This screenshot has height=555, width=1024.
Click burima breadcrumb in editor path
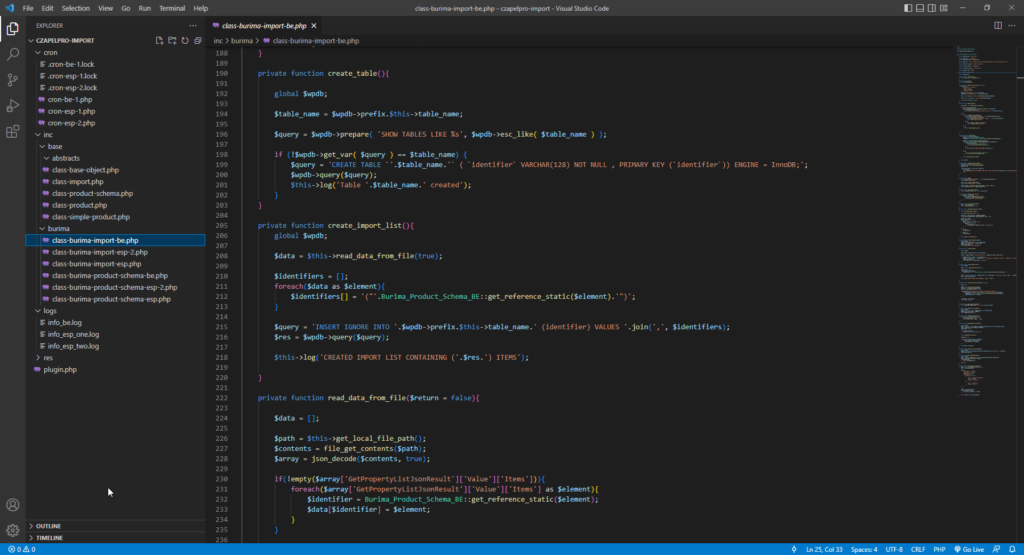(x=242, y=40)
